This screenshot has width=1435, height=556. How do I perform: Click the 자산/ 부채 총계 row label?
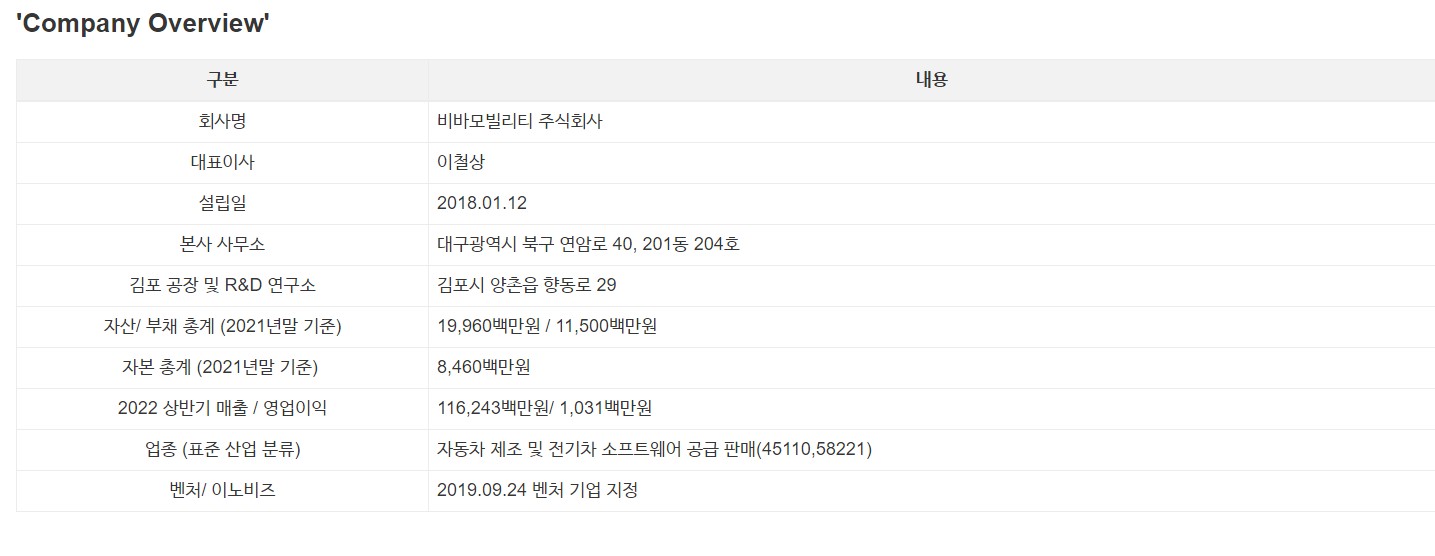pyautogui.click(x=222, y=326)
